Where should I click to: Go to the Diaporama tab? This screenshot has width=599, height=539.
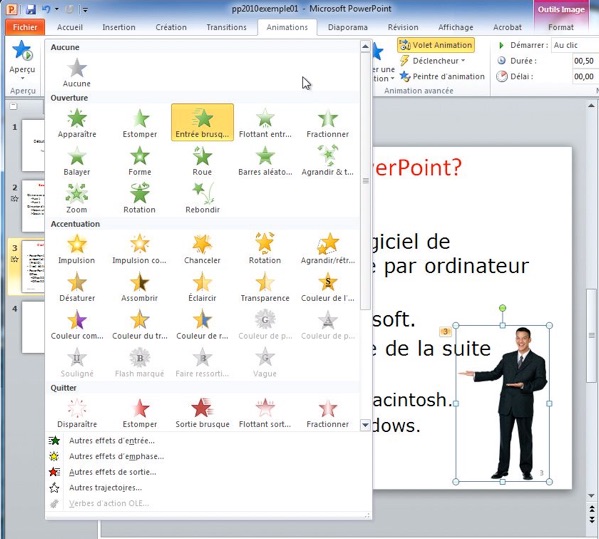tap(348, 27)
